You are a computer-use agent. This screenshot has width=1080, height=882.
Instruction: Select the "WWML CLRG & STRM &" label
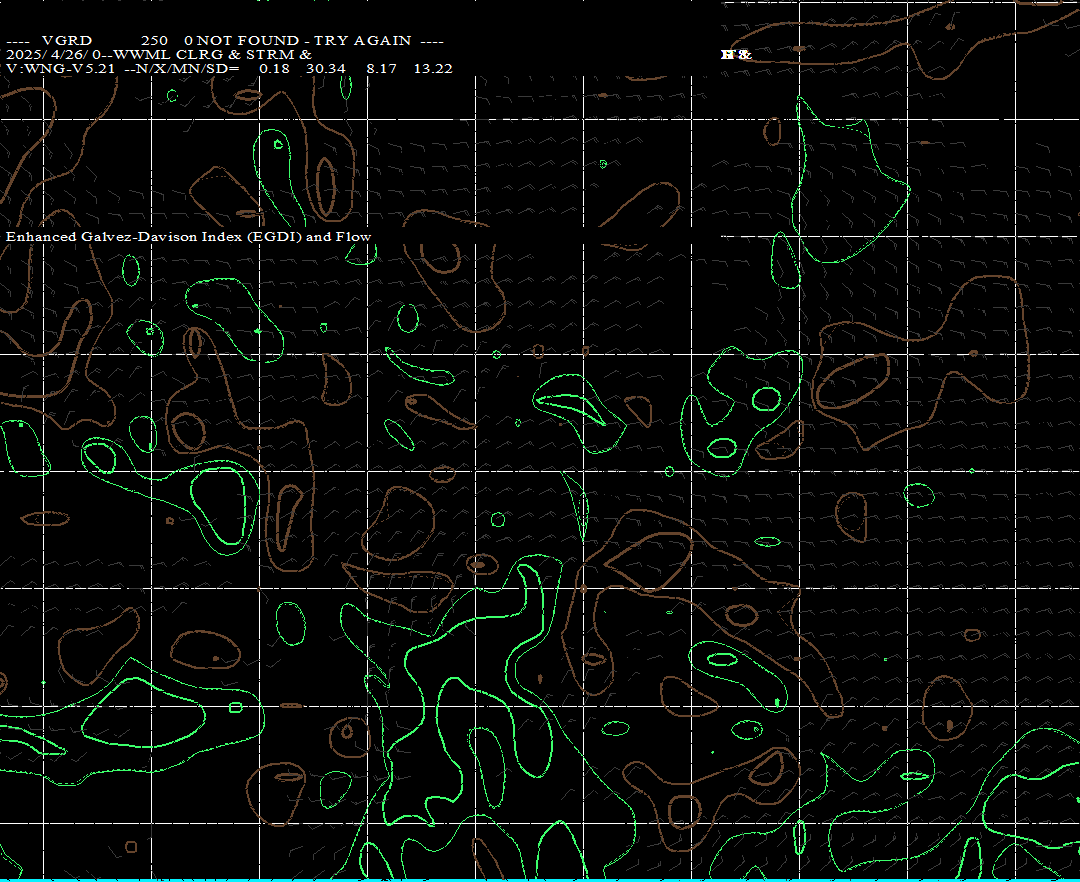(x=212, y=54)
